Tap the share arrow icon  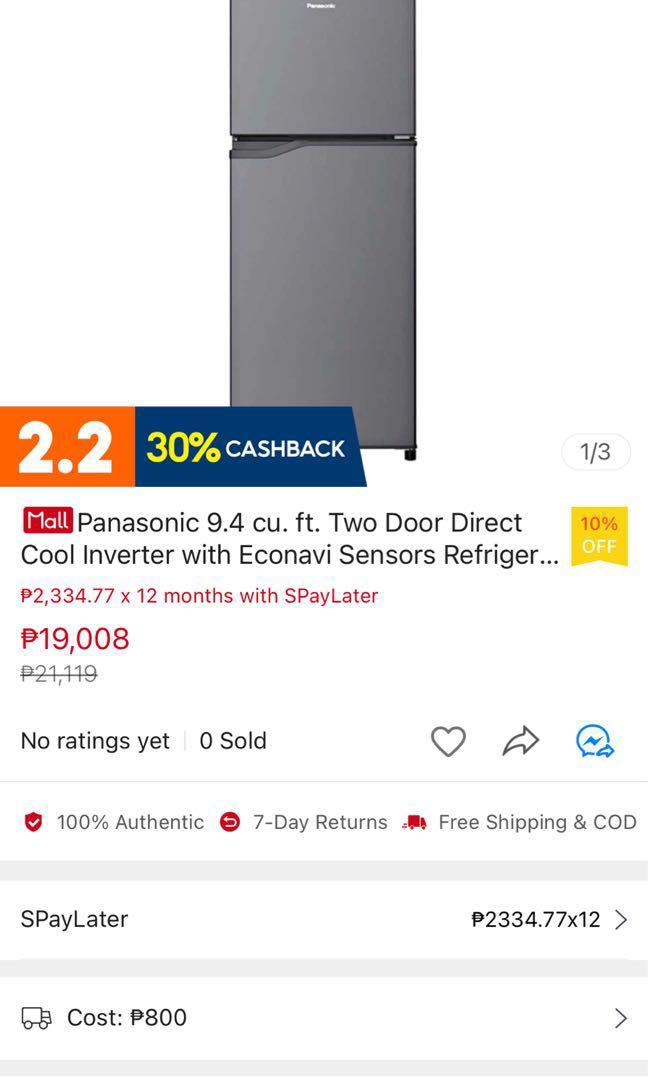(x=521, y=741)
